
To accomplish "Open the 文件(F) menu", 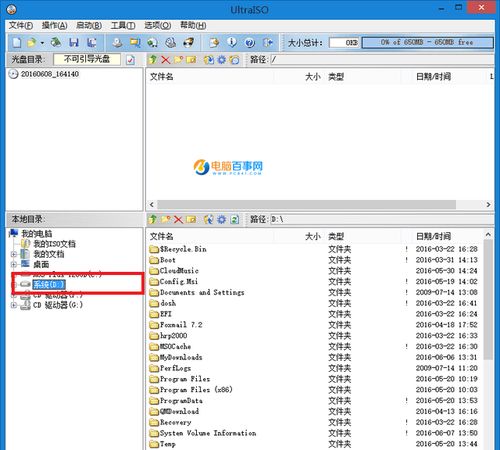I will pos(21,25).
